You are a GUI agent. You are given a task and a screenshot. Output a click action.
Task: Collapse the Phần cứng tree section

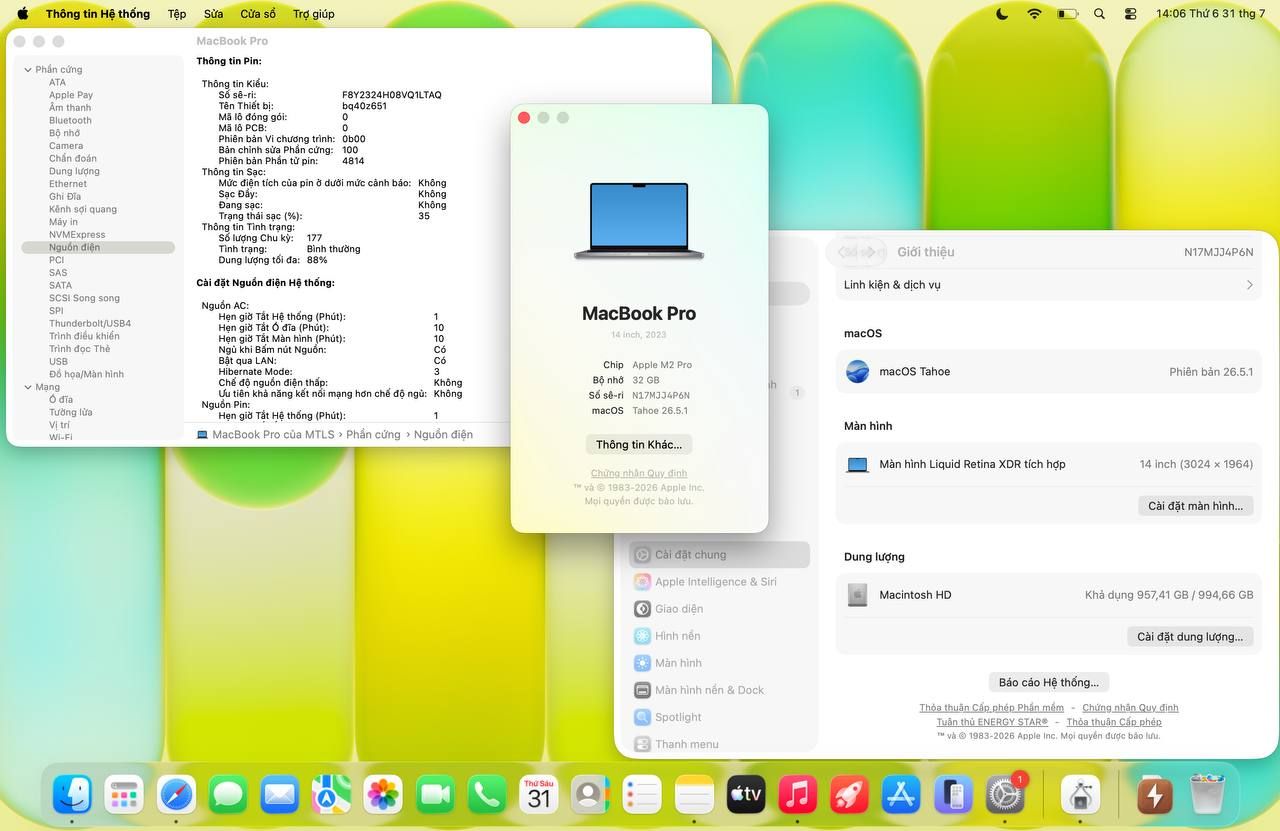pyautogui.click(x=27, y=70)
